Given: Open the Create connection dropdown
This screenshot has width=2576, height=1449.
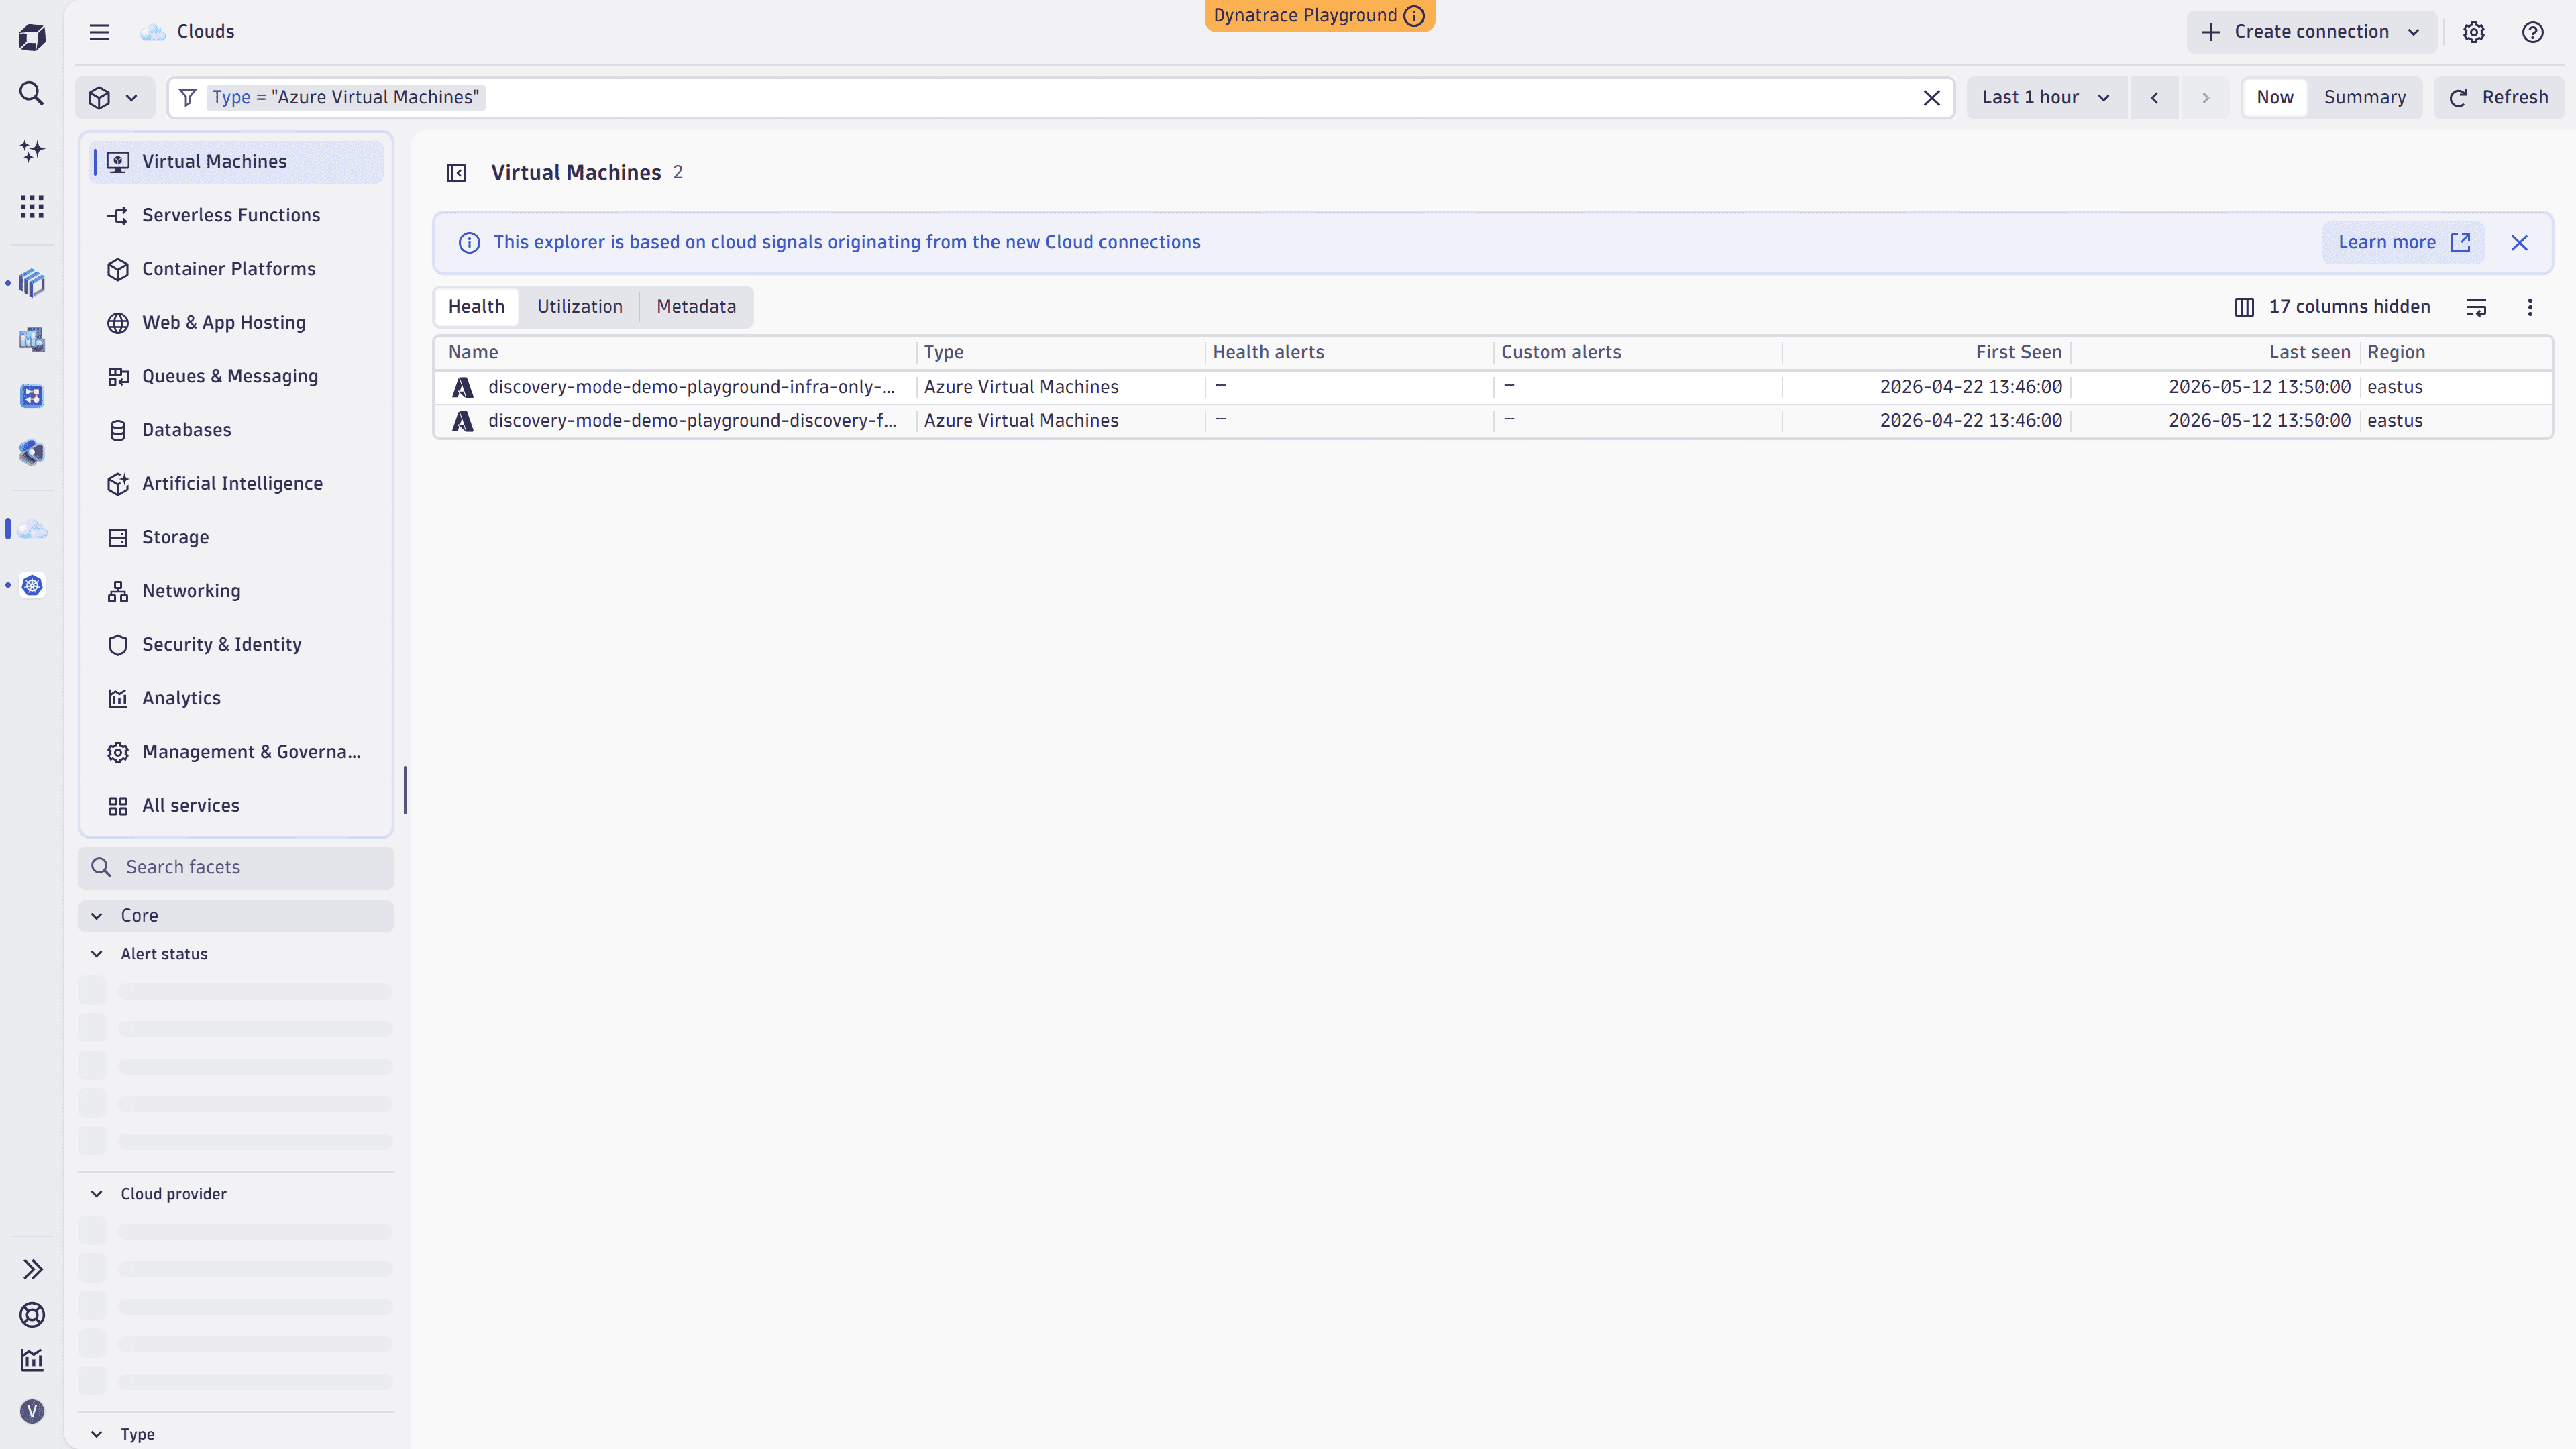Looking at the screenshot, I should [x=2312, y=32].
